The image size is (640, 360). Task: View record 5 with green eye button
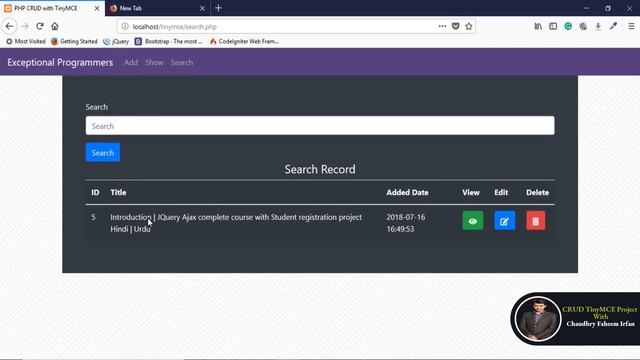(x=473, y=221)
